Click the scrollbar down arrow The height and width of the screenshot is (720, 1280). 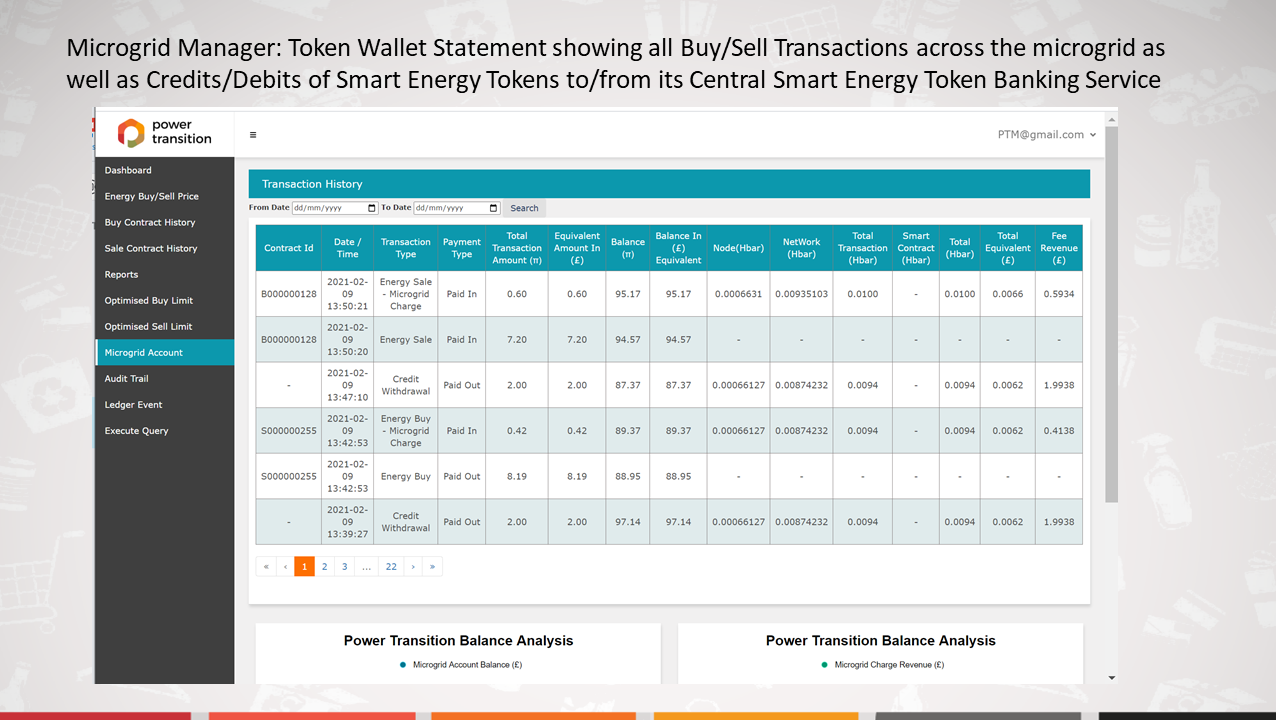(1111, 677)
